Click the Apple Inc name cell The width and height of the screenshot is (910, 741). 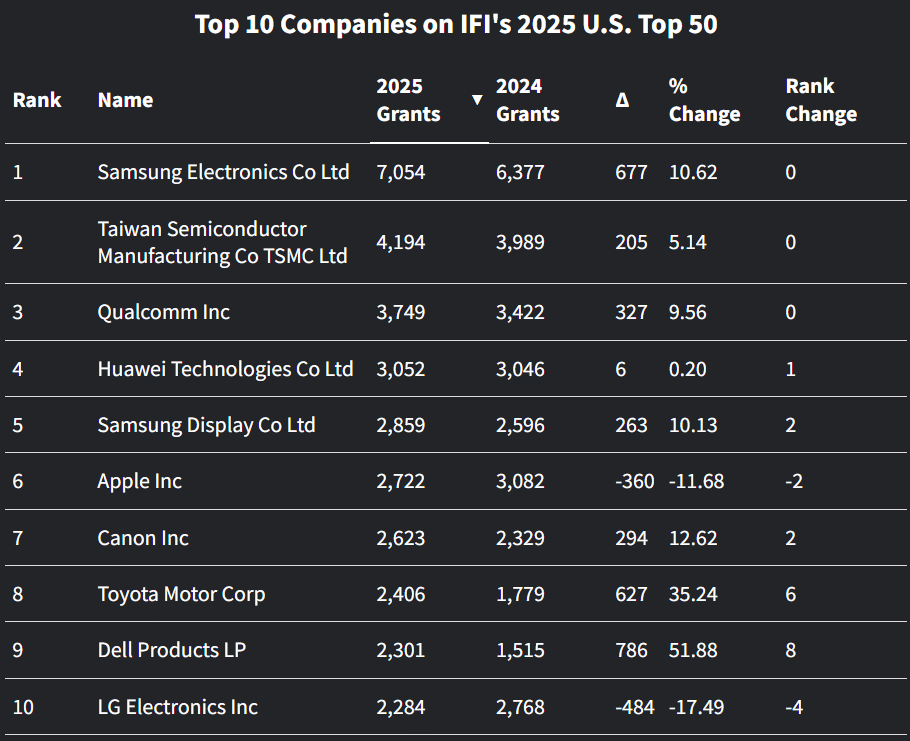pyautogui.click(x=139, y=481)
